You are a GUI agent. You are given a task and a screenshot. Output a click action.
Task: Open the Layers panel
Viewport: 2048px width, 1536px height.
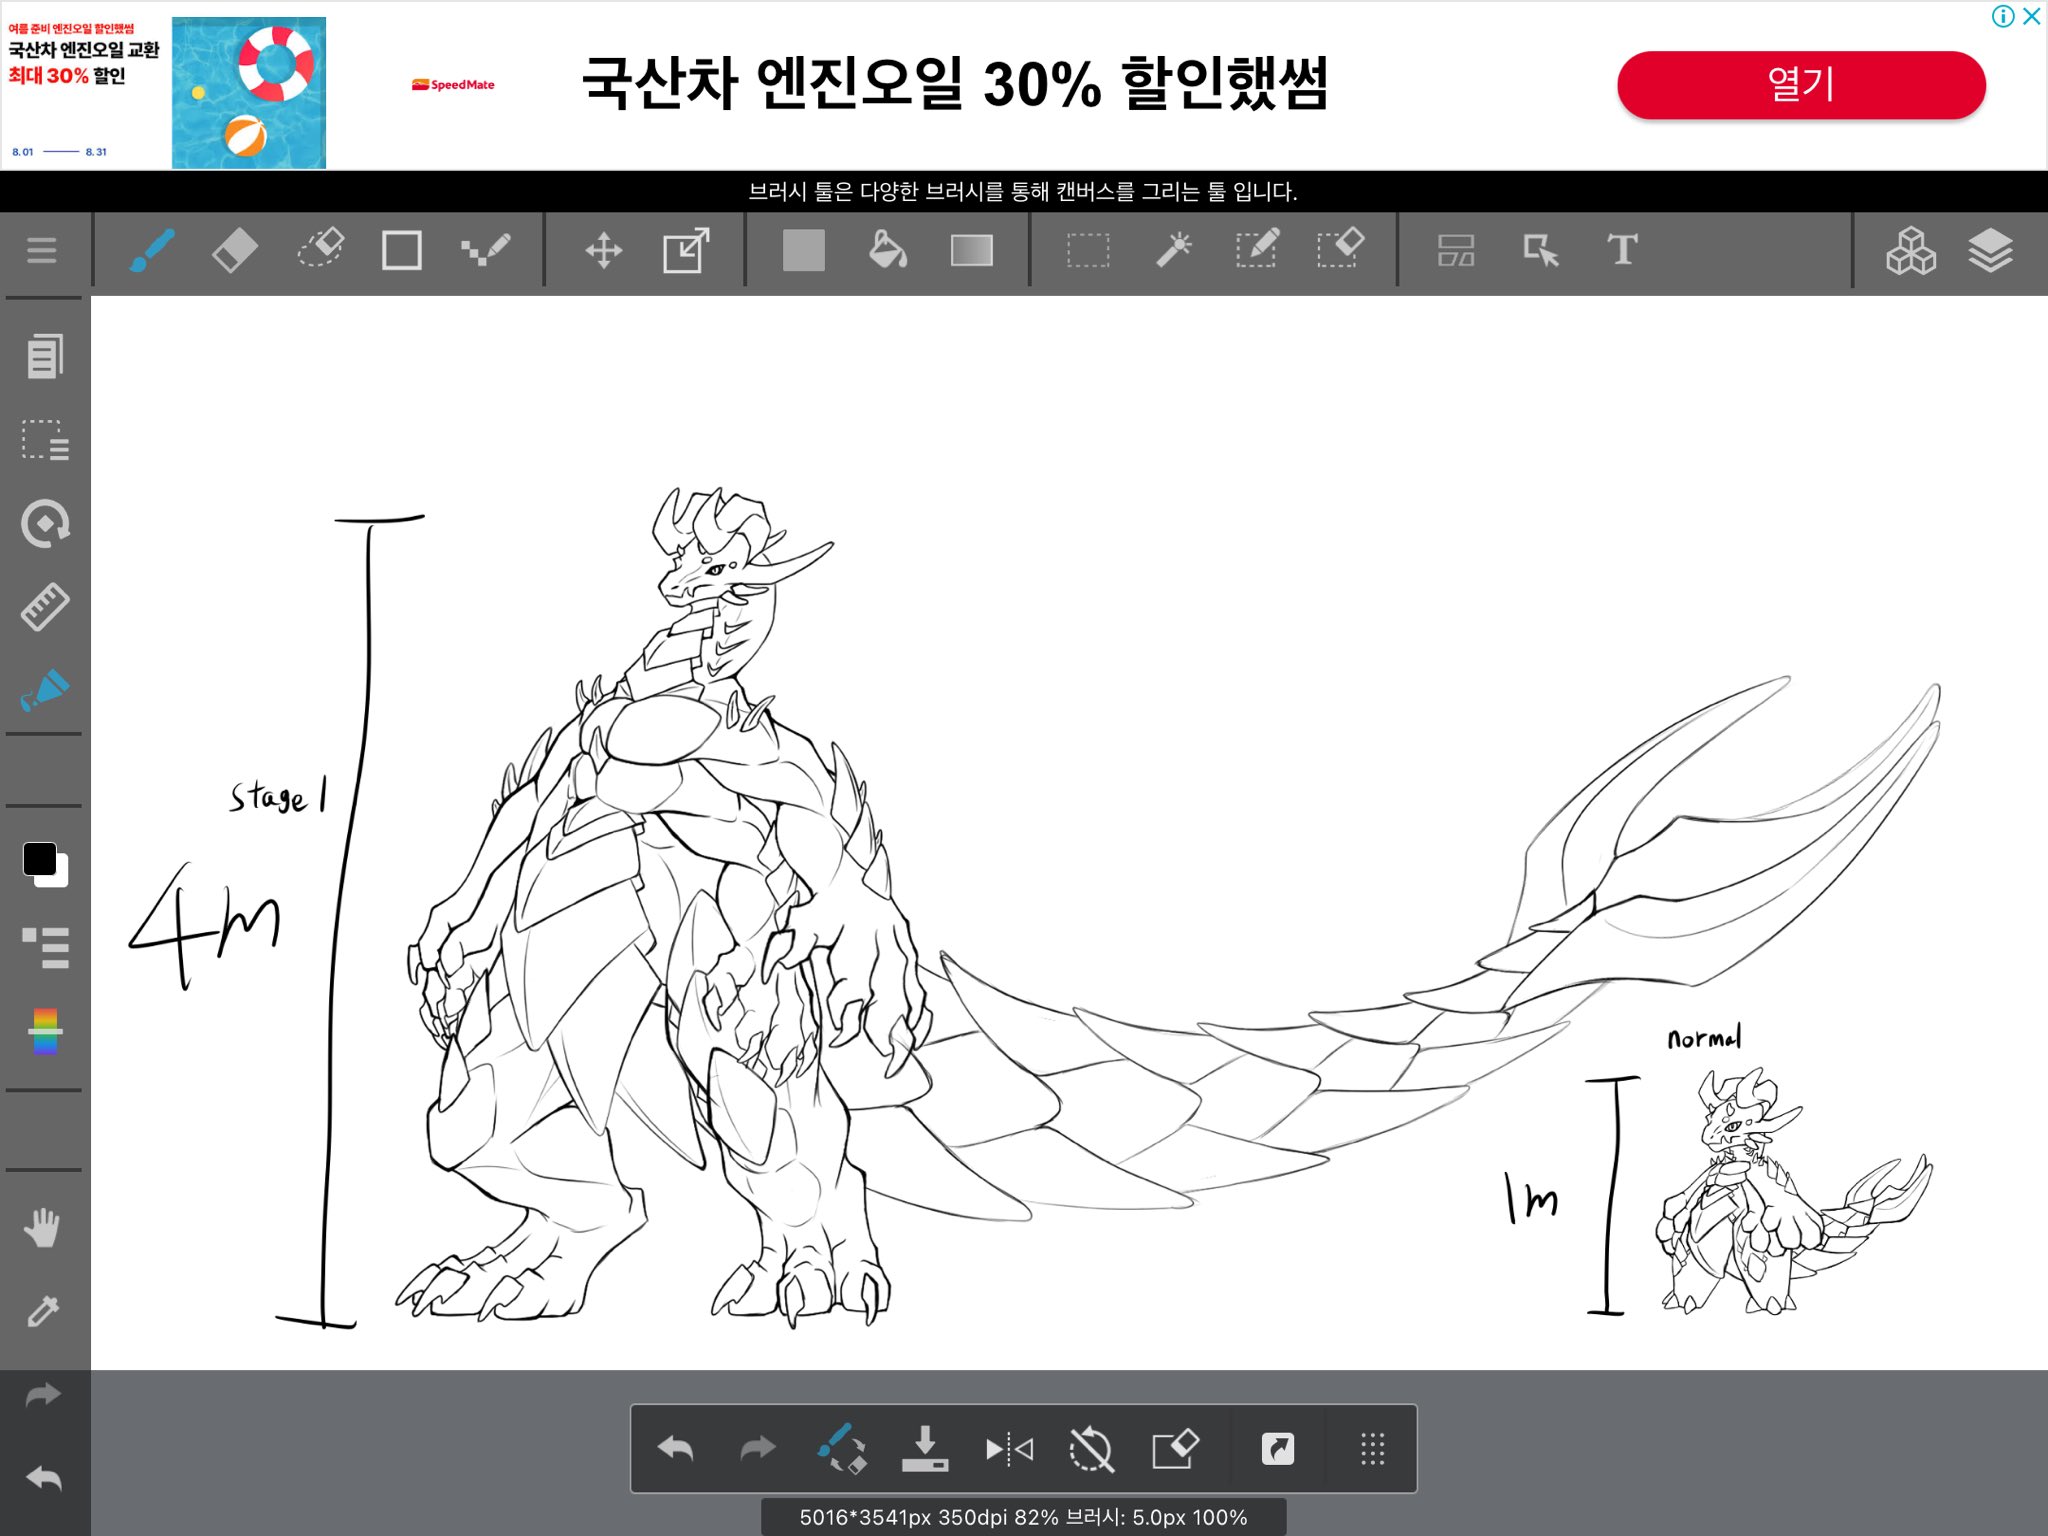pos(1990,250)
